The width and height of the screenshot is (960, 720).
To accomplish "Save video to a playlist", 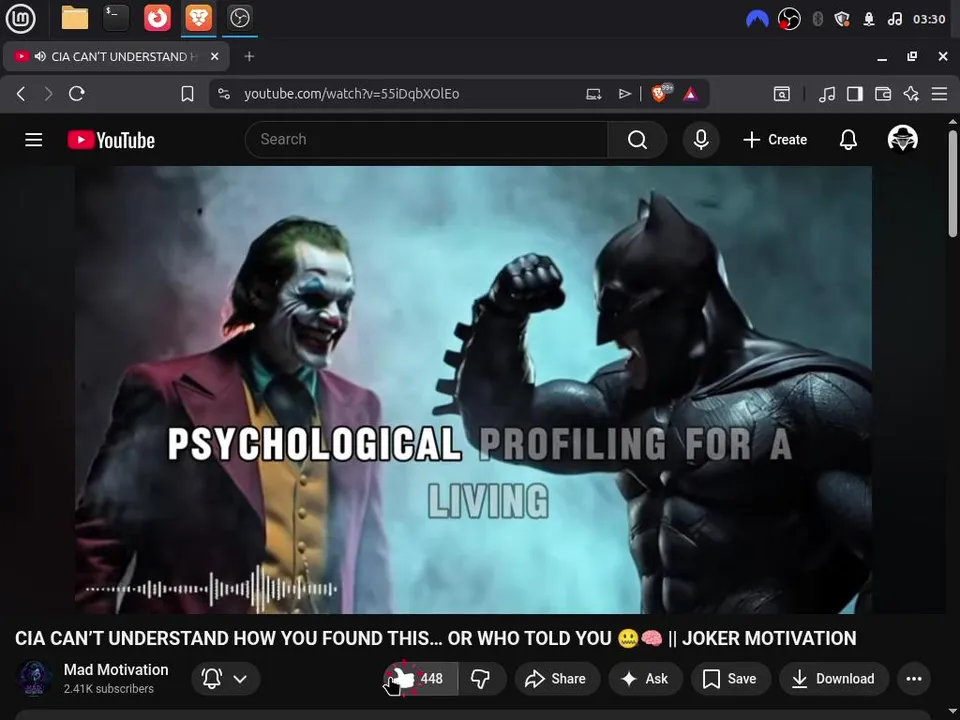I will pos(730,678).
